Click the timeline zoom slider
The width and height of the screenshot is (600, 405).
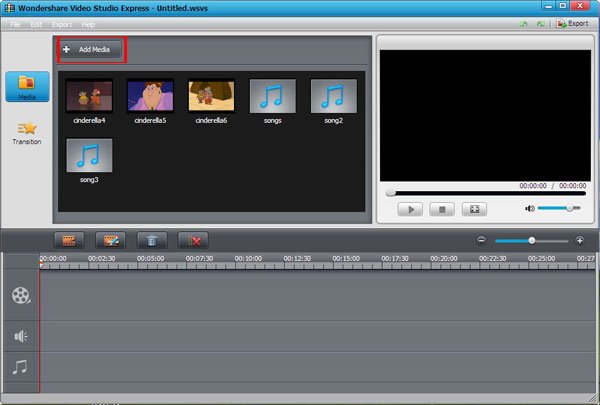point(532,241)
